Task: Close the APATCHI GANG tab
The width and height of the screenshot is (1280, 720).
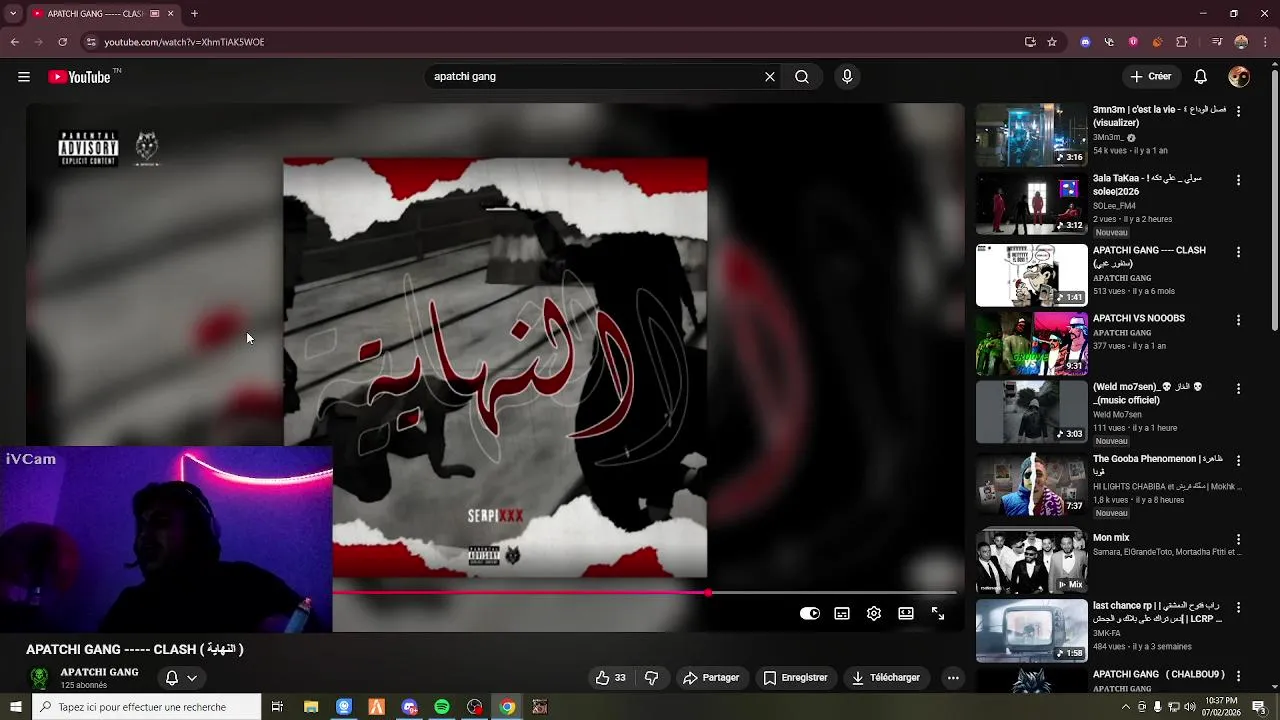Action: pyautogui.click(x=170, y=14)
